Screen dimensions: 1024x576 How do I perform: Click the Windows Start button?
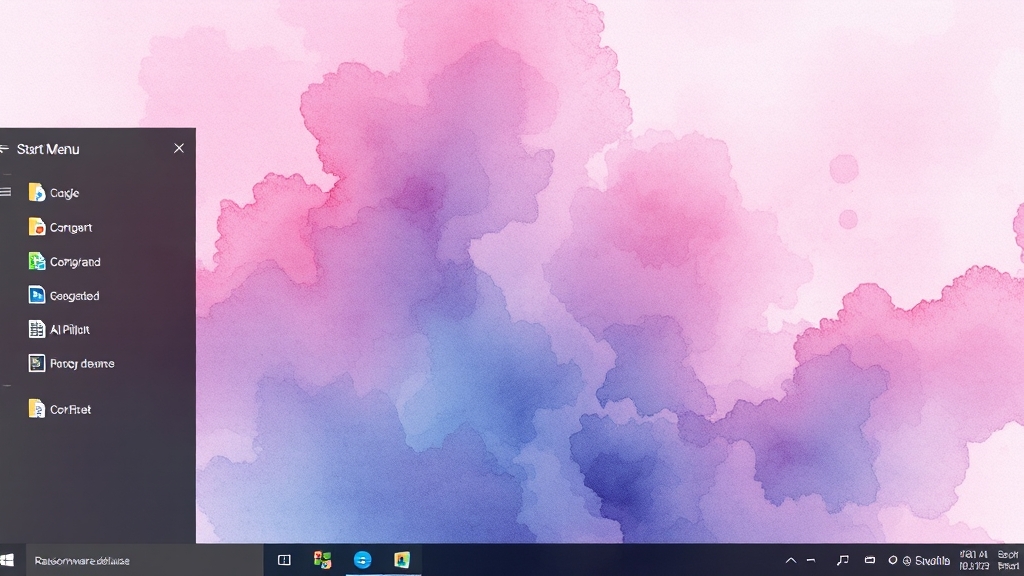[9, 560]
